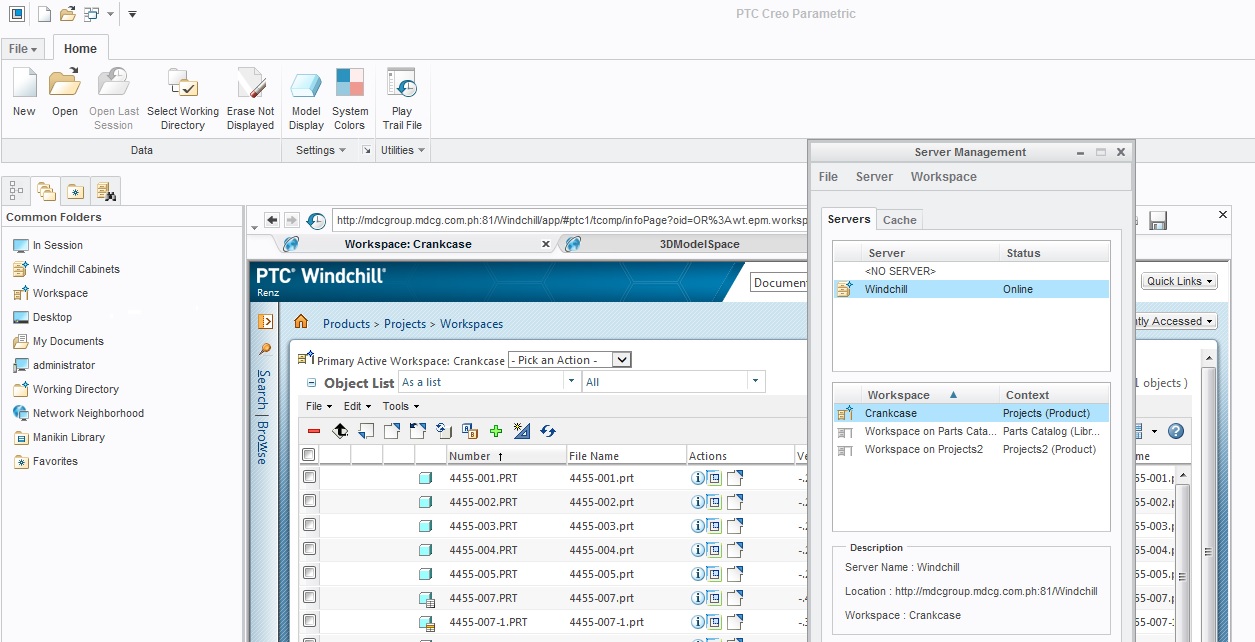
Task: Switch to the 3DModelSpace browser tab
Action: click(x=699, y=244)
